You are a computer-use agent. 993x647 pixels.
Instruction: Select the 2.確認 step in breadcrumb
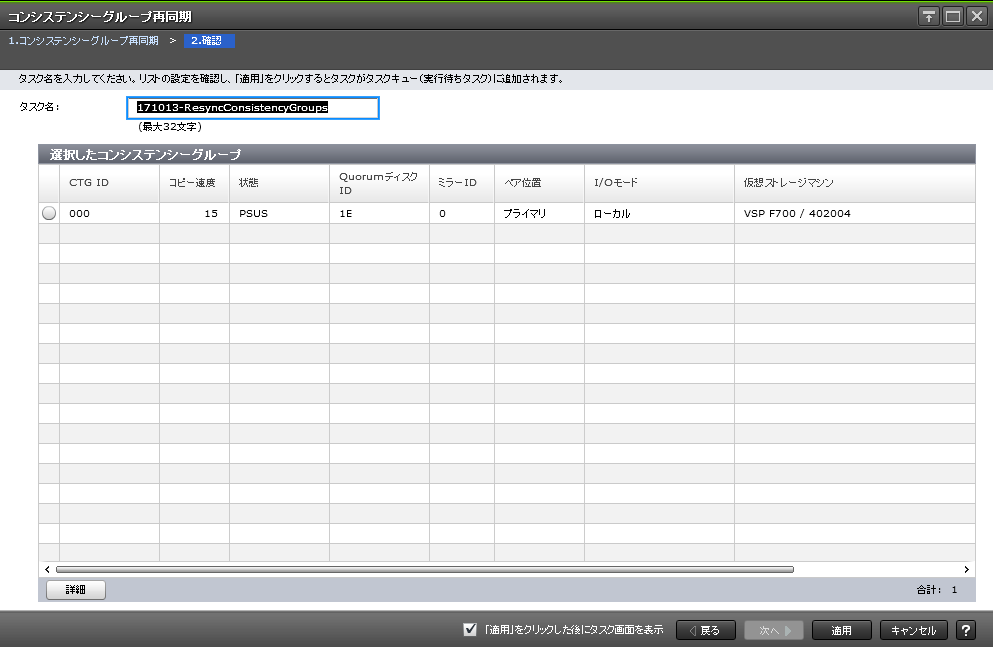point(210,41)
